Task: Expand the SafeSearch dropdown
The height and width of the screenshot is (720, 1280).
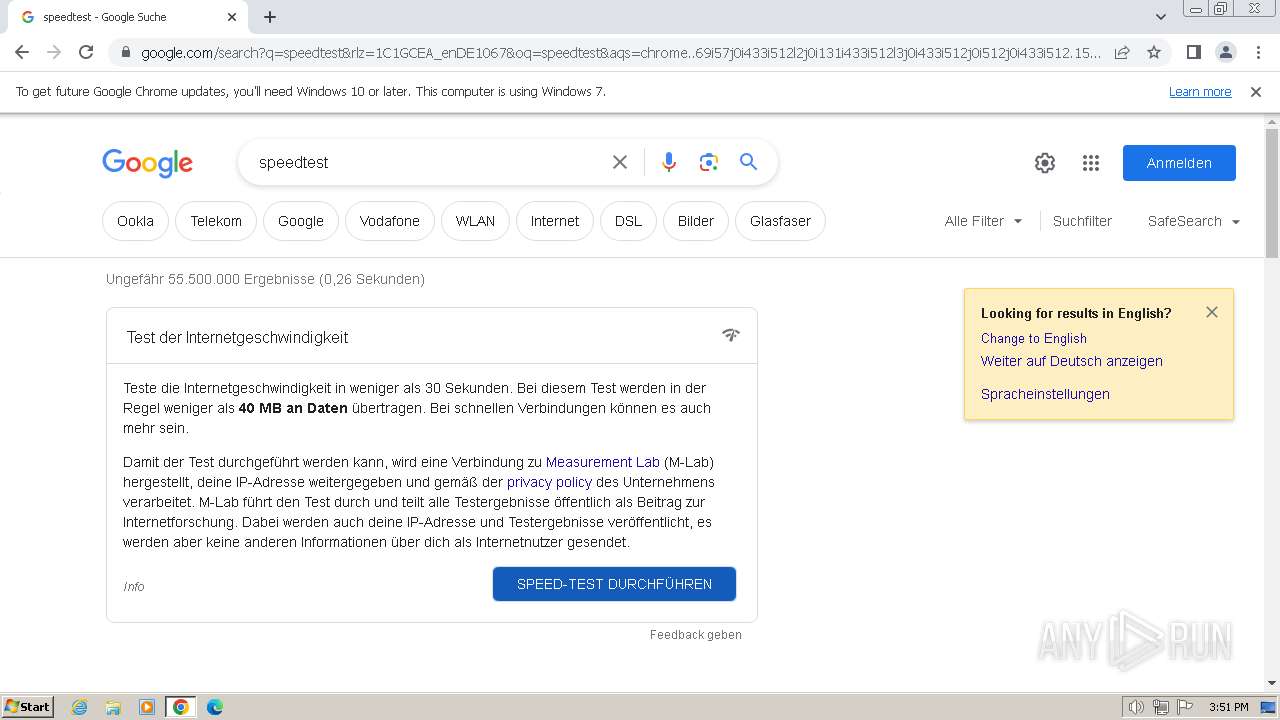Action: click(x=1194, y=221)
